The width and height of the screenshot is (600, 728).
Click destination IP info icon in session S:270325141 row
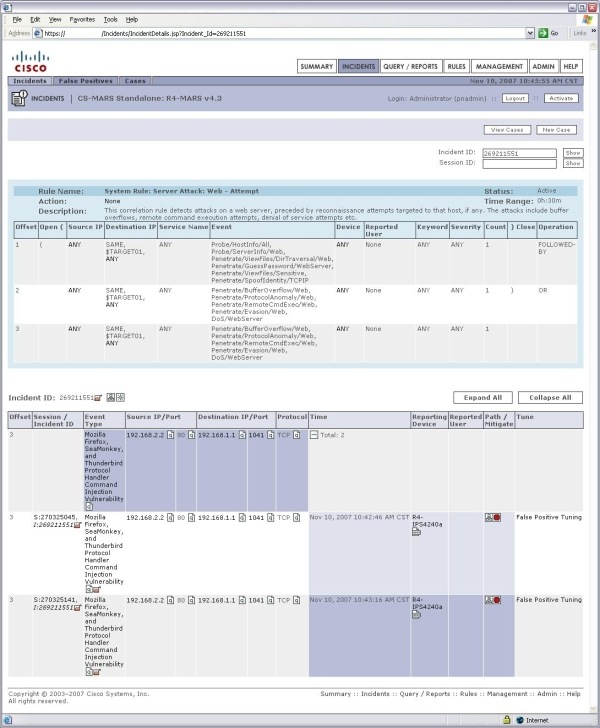pyautogui.click(x=242, y=600)
